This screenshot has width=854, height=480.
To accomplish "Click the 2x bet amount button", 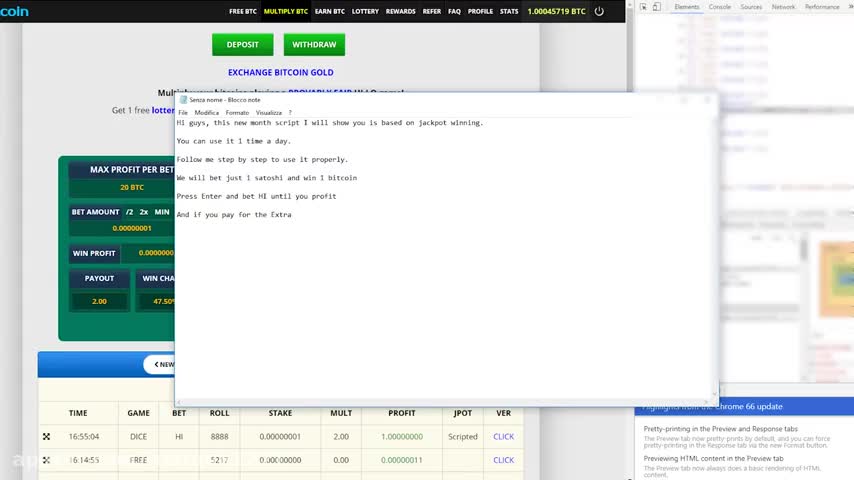I will point(144,212).
